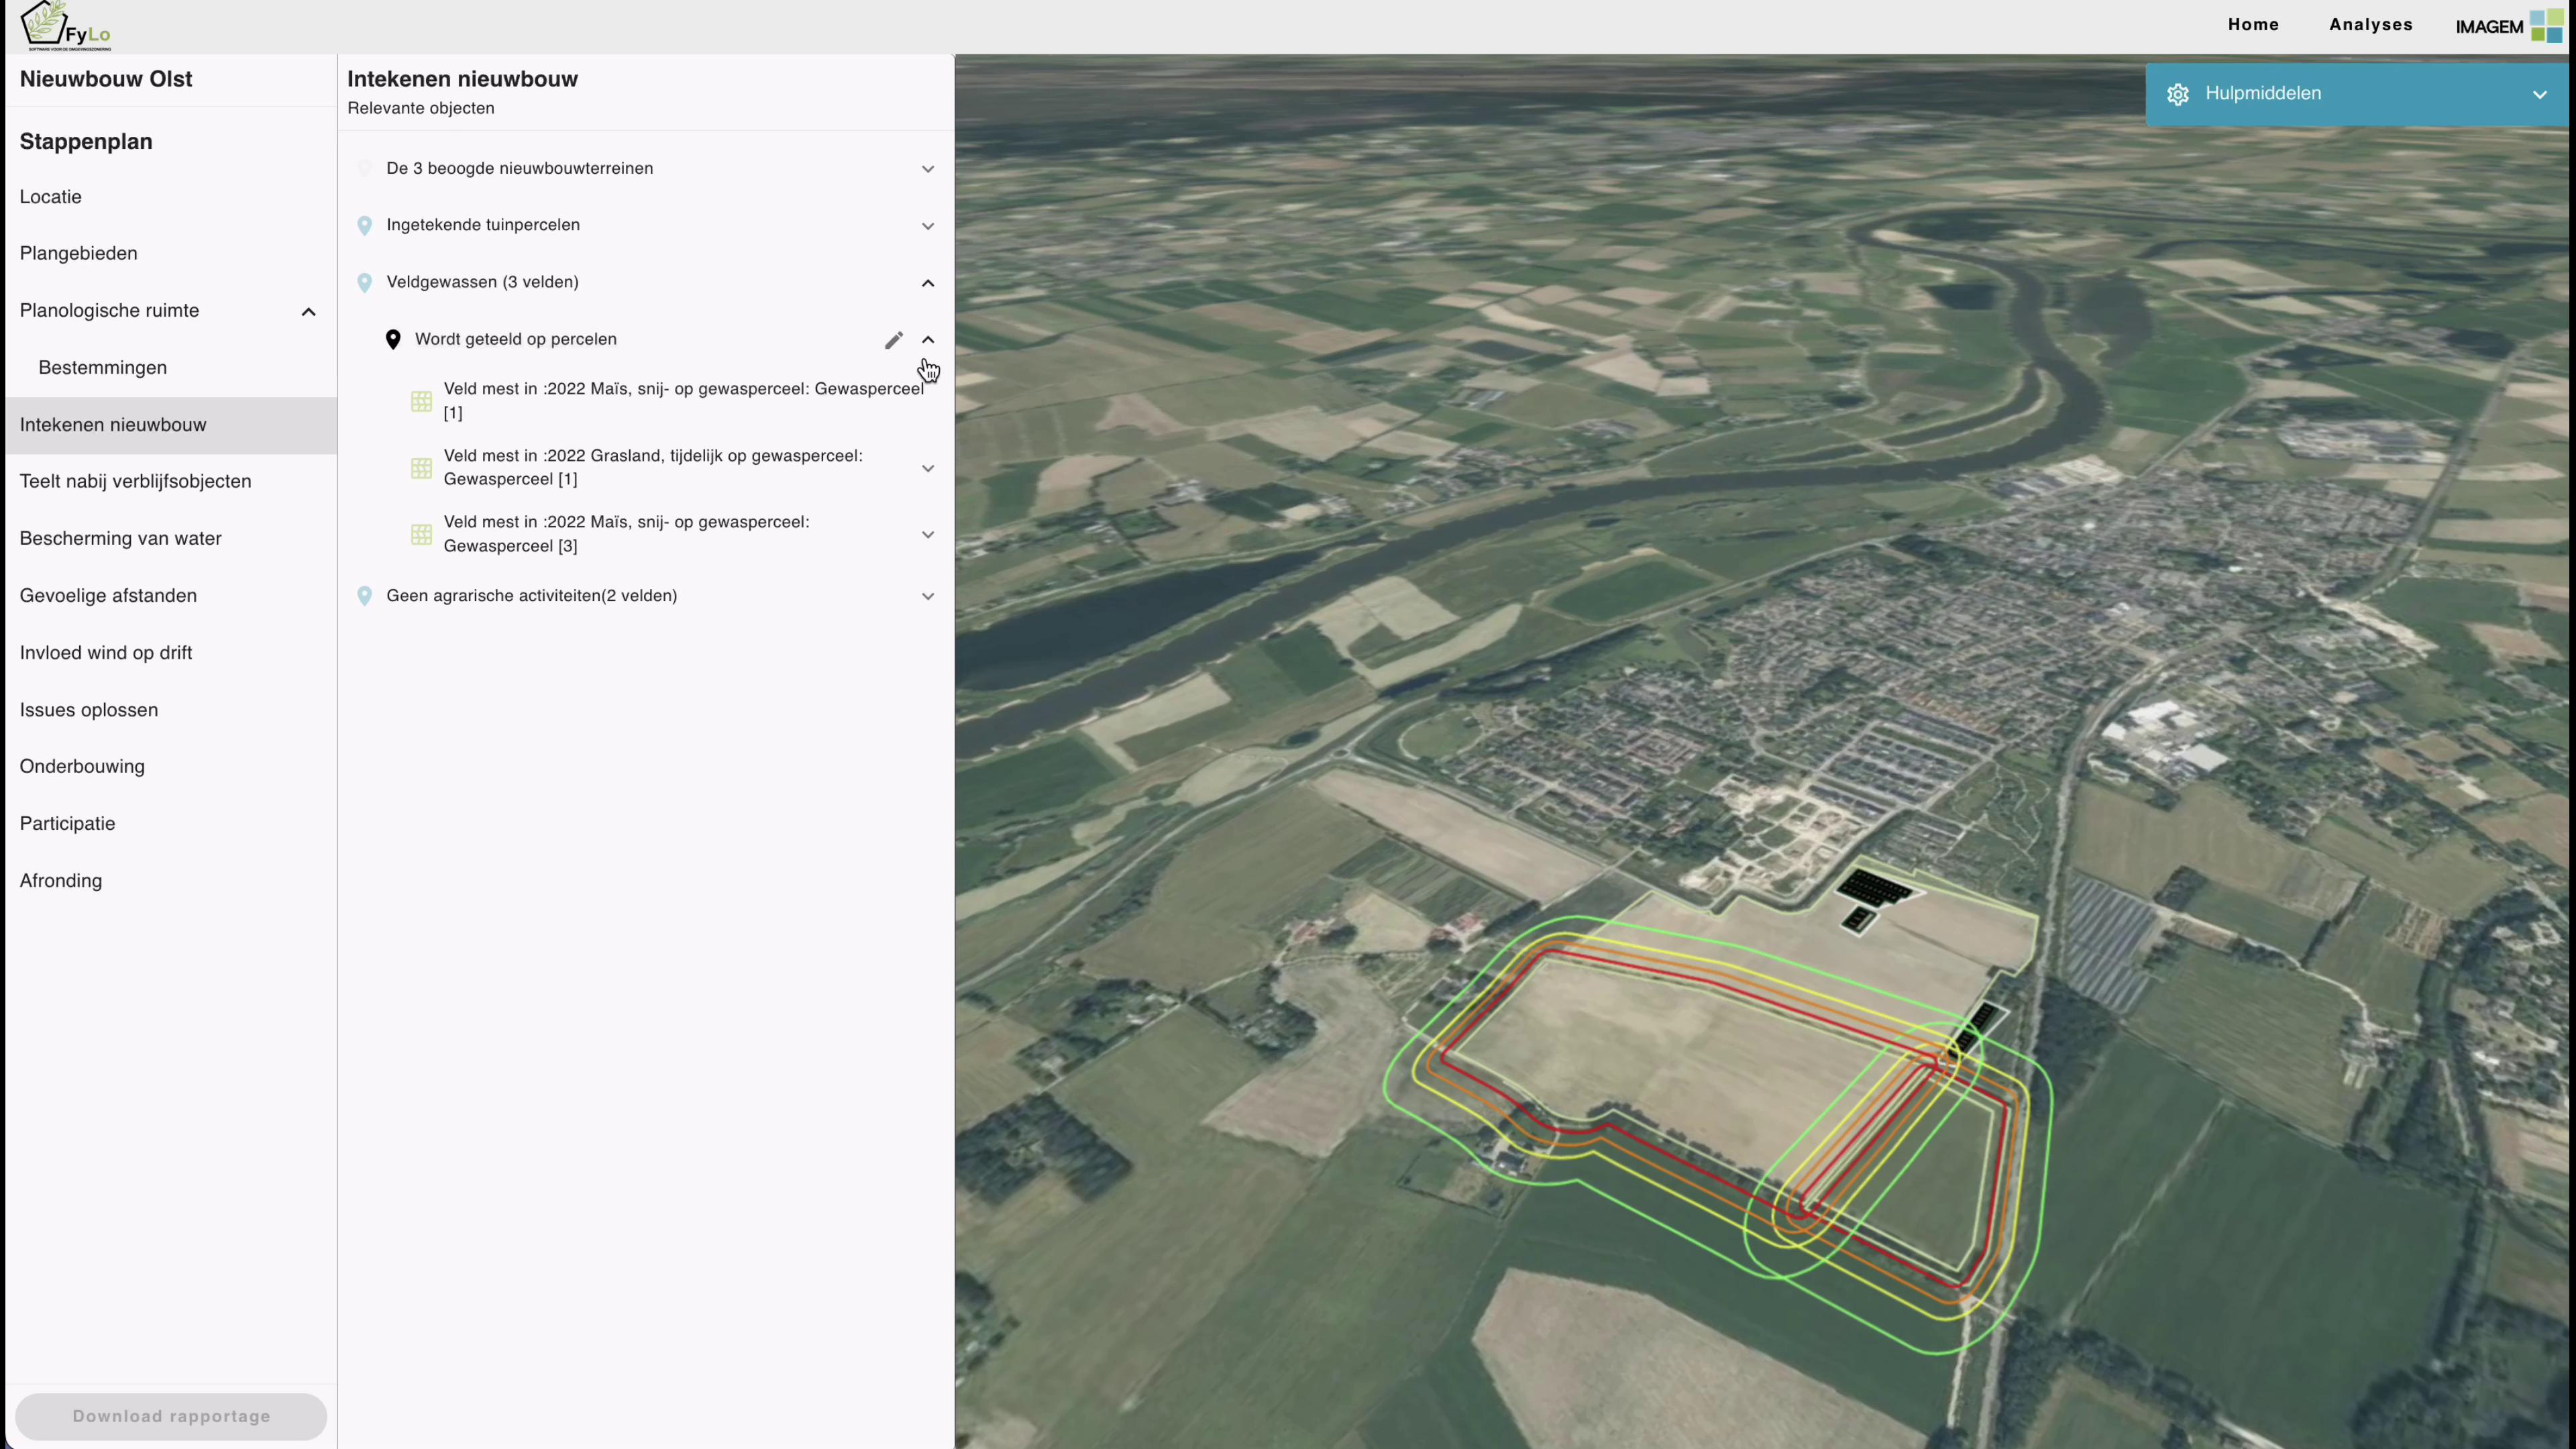Go to Home in the top navigation
The height and width of the screenshot is (1449, 2576).
click(x=2253, y=25)
